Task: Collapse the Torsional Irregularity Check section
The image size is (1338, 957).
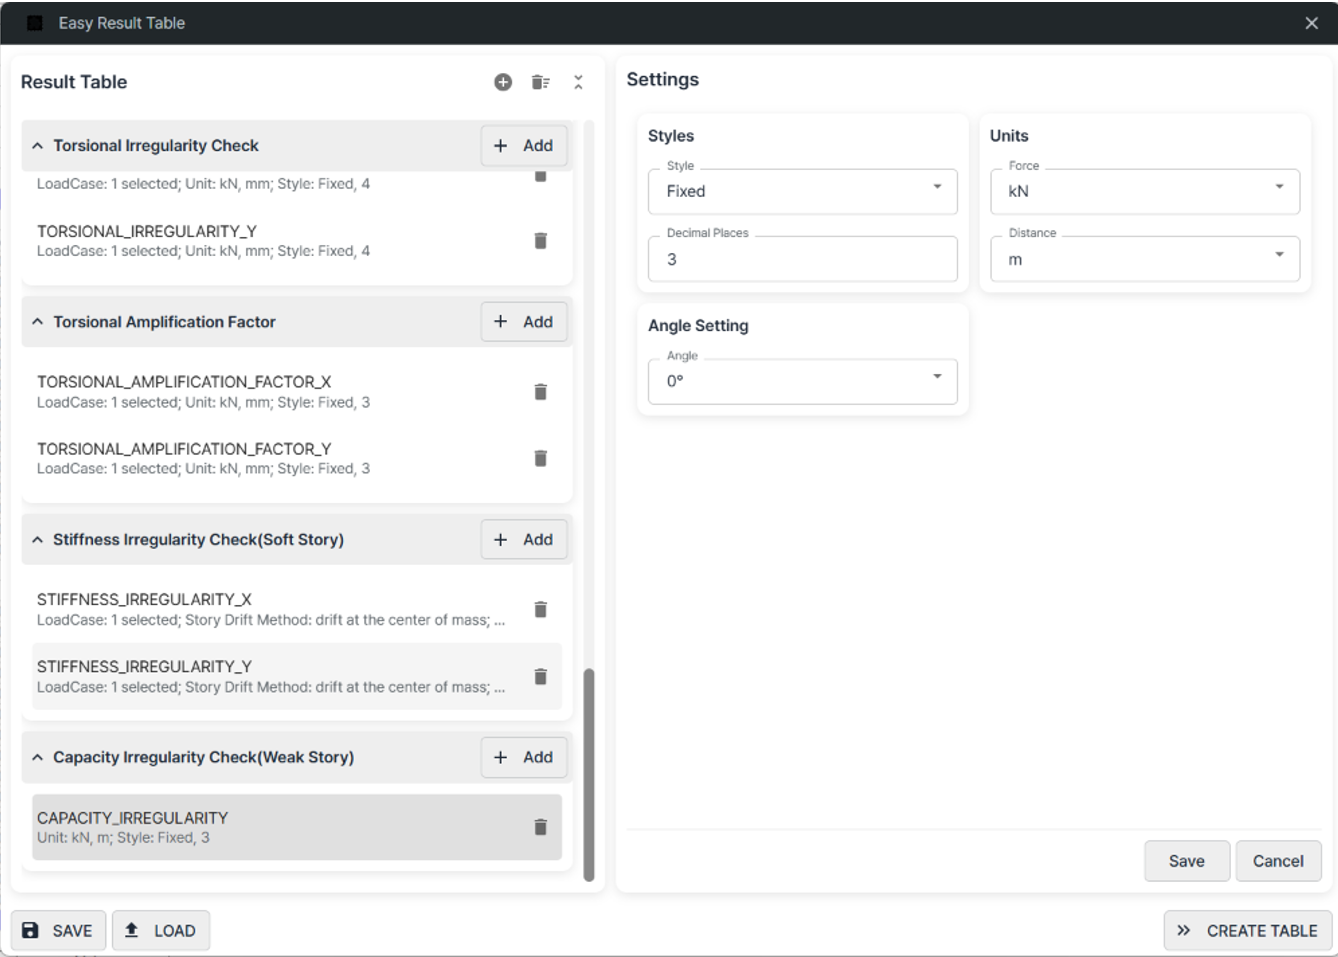Action: click(37, 146)
